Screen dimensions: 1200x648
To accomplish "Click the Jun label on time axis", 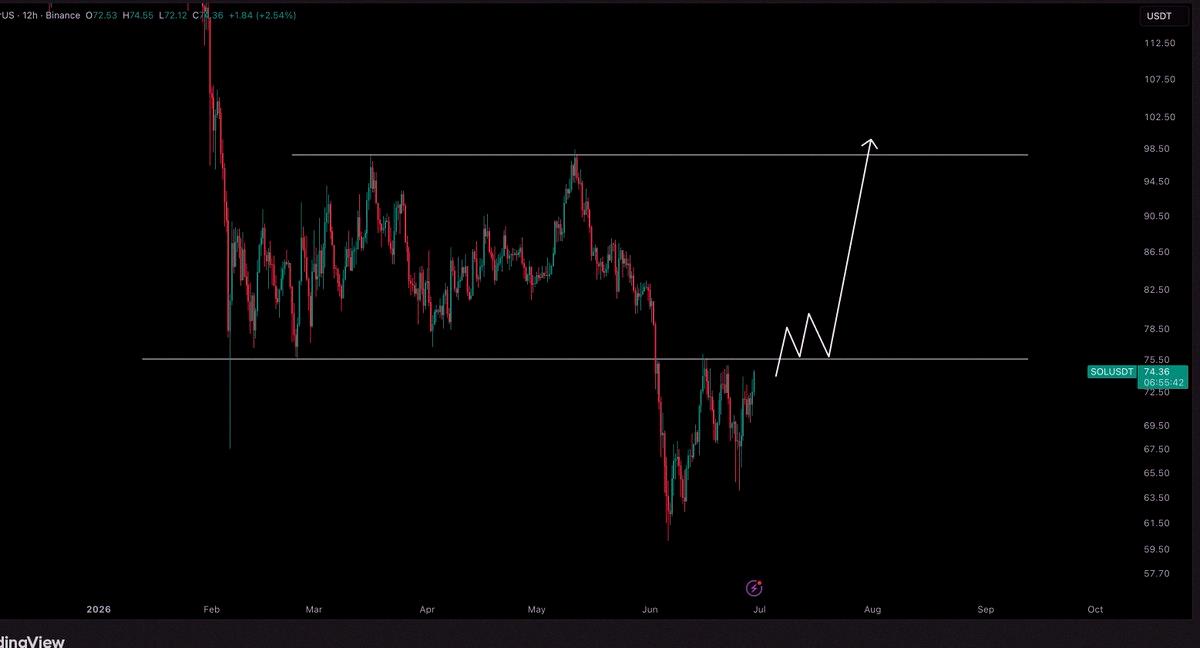I will pos(650,610).
